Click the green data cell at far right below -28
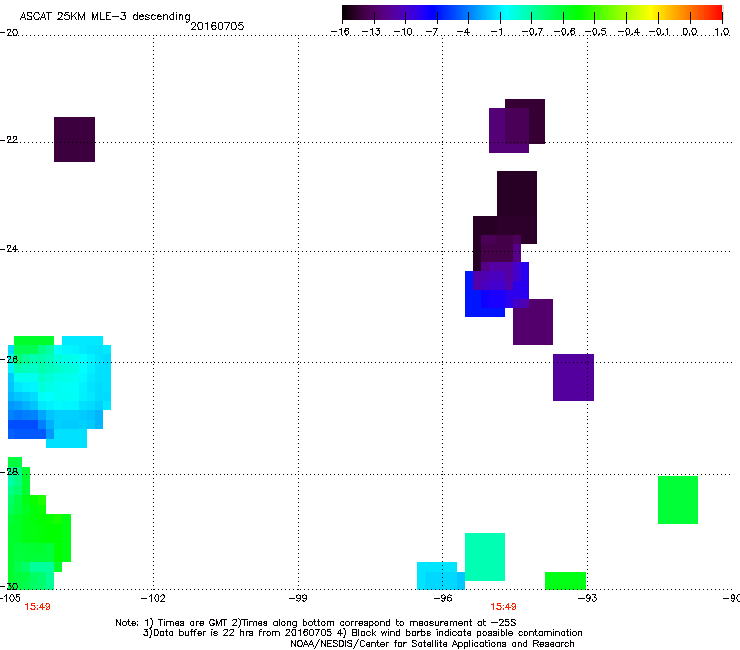Screen dimensions: 740x650 pyautogui.click(x=678, y=500)
